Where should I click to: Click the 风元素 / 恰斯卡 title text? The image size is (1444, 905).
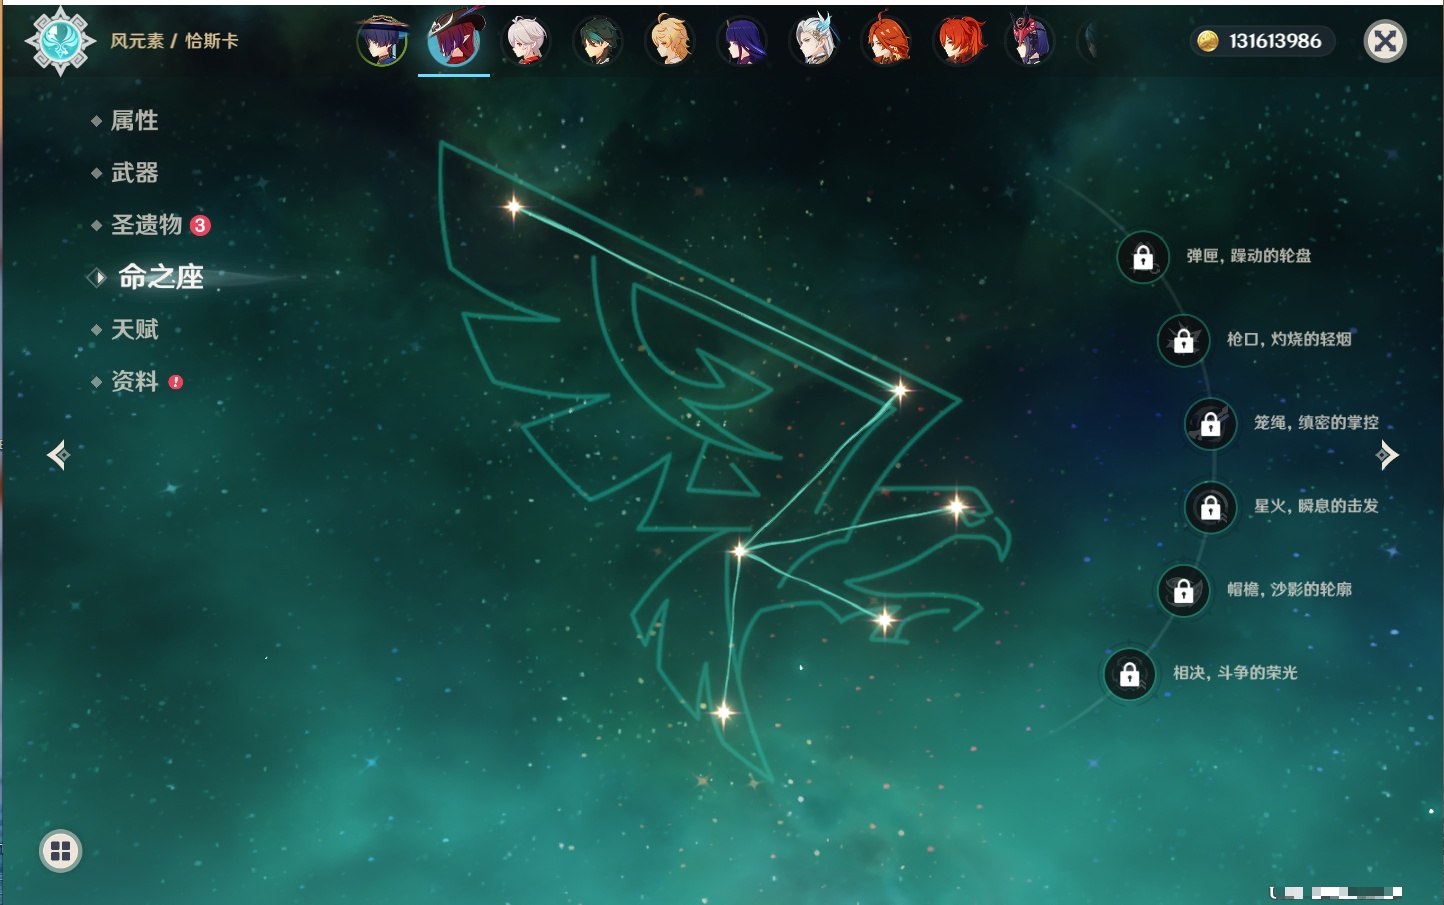(x=174, y=41)
